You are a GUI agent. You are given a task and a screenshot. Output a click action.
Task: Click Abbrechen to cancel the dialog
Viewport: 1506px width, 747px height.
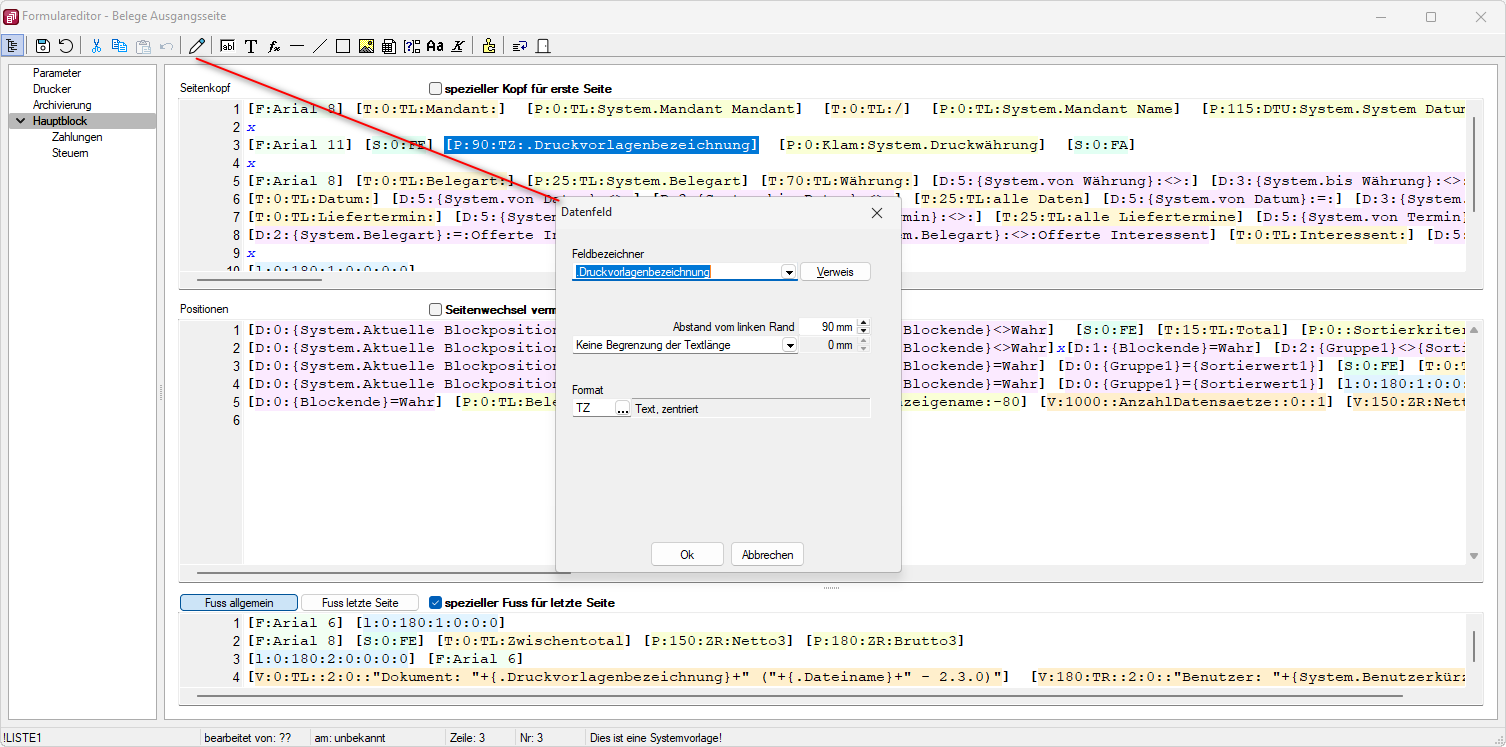[x=768, y=555]
